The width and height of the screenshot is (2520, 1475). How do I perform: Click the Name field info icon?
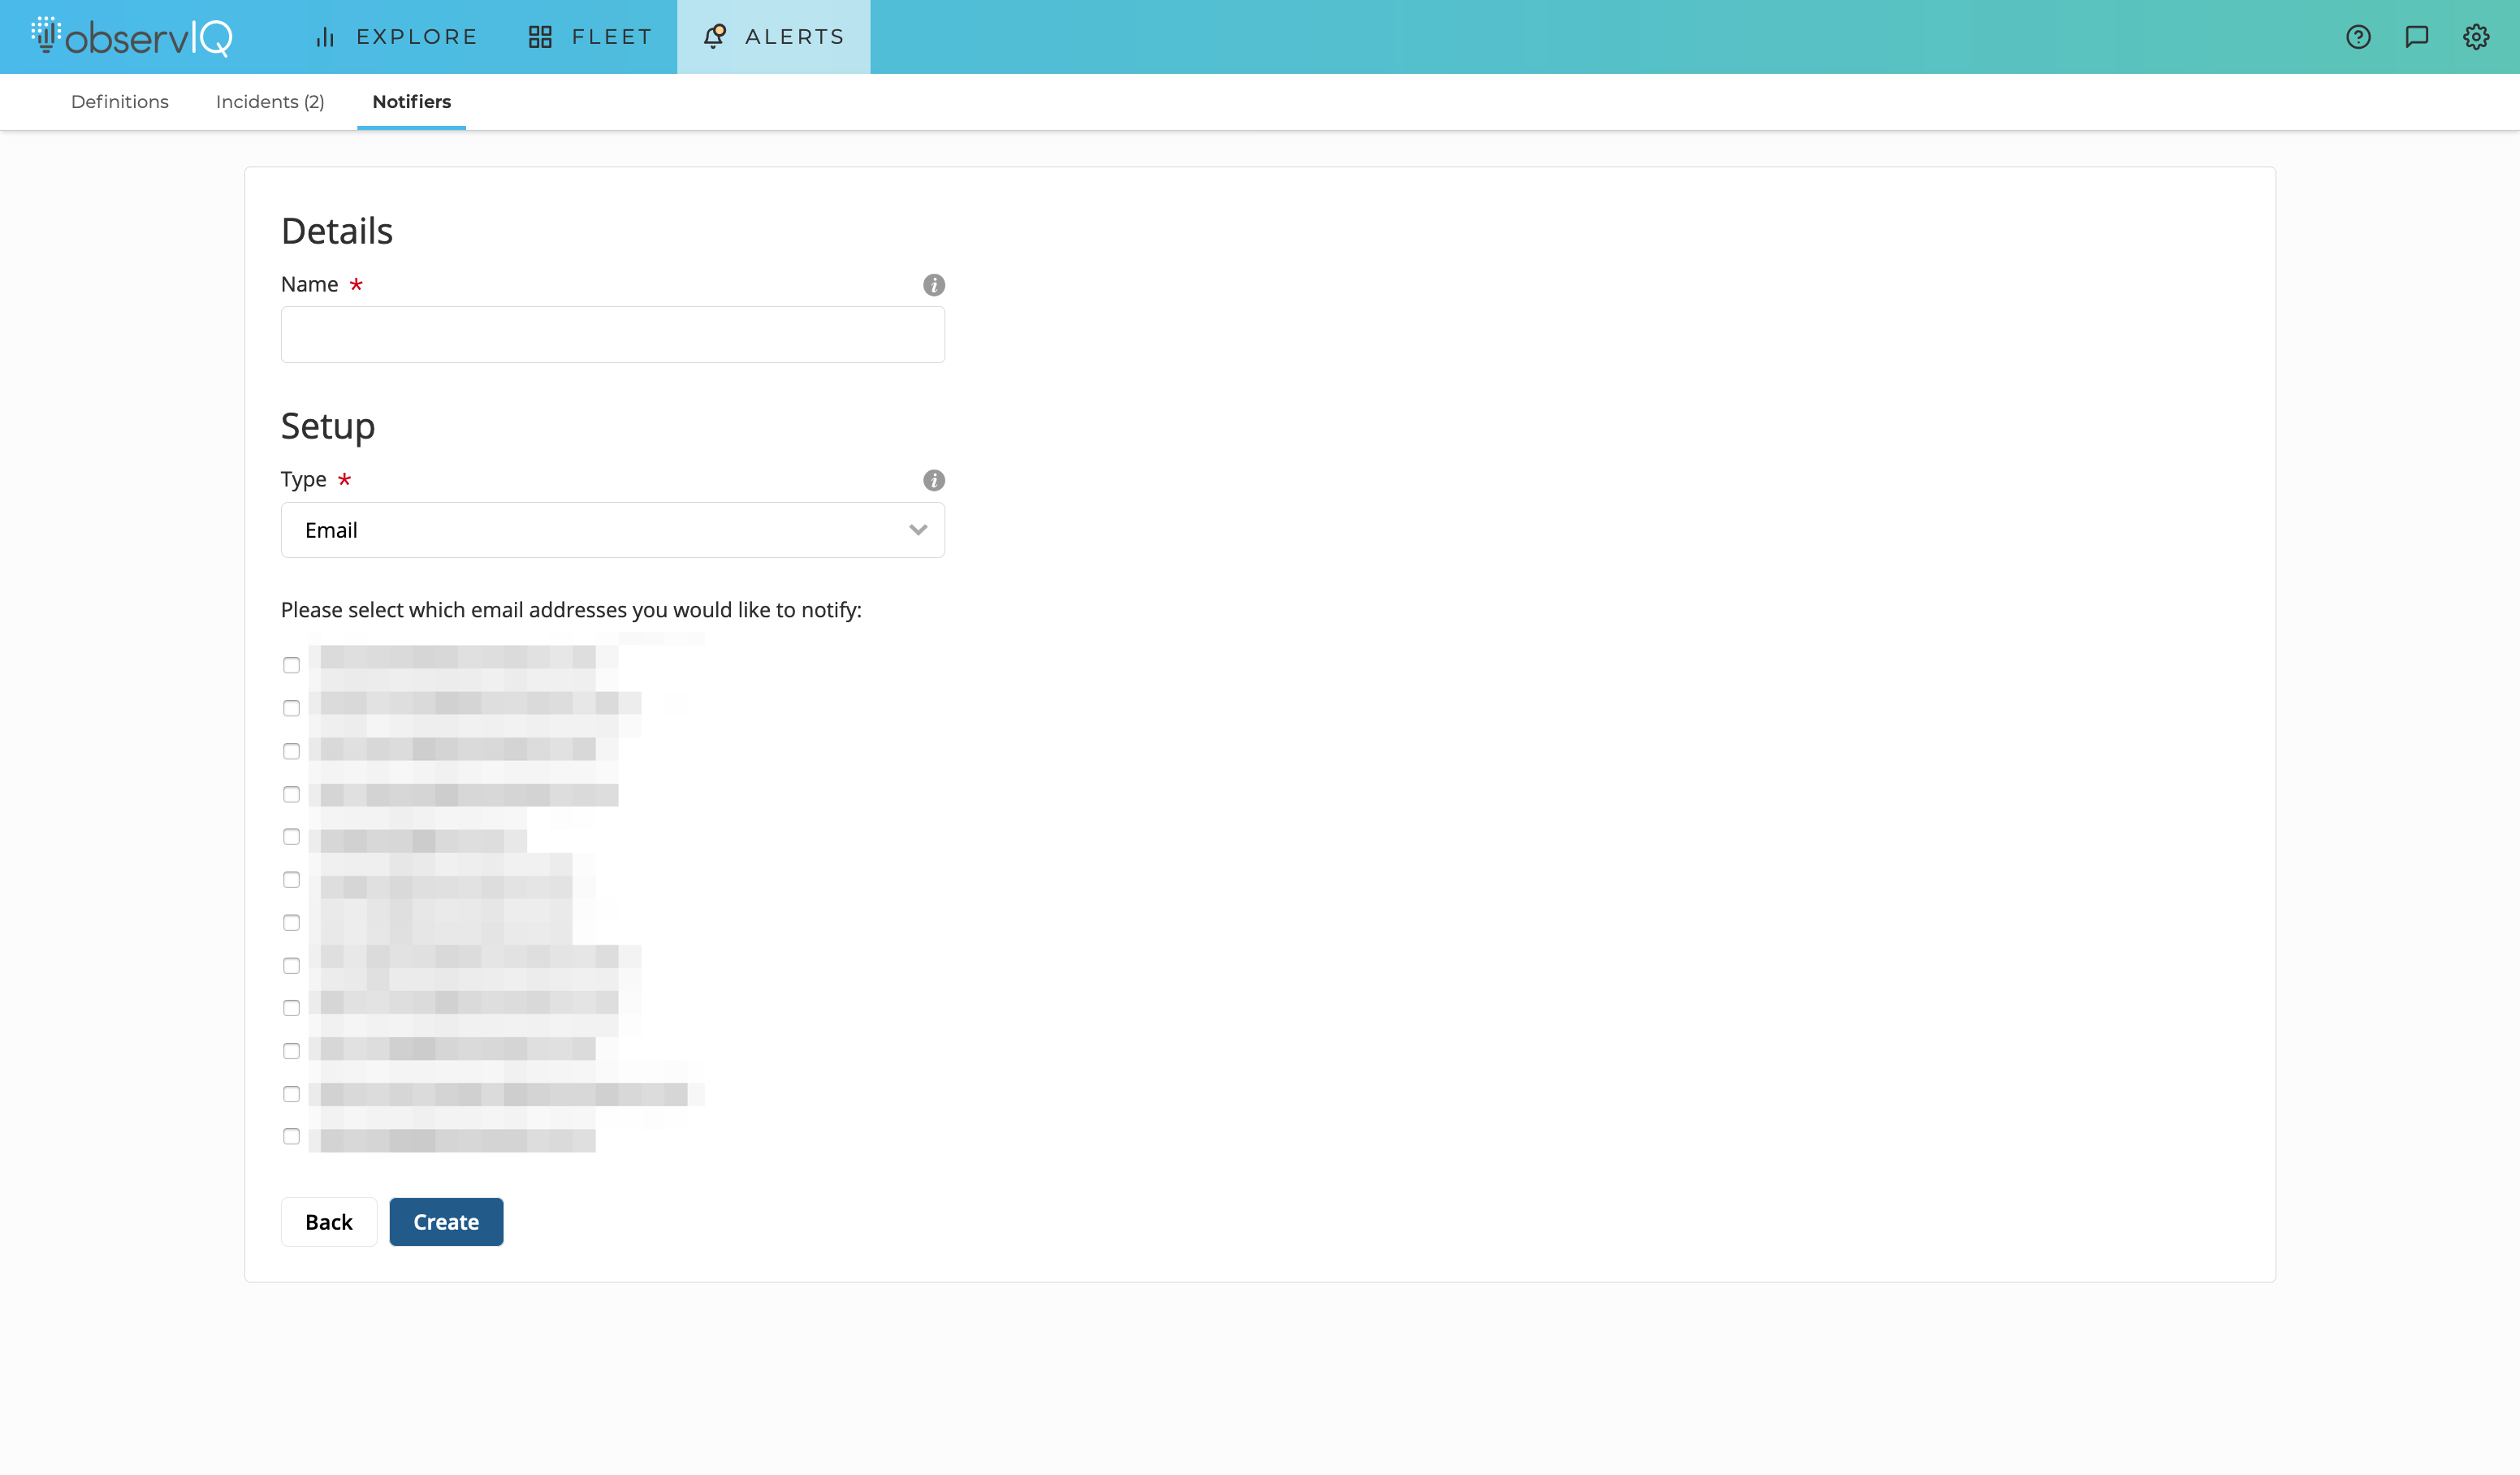(x=933, y=285)
